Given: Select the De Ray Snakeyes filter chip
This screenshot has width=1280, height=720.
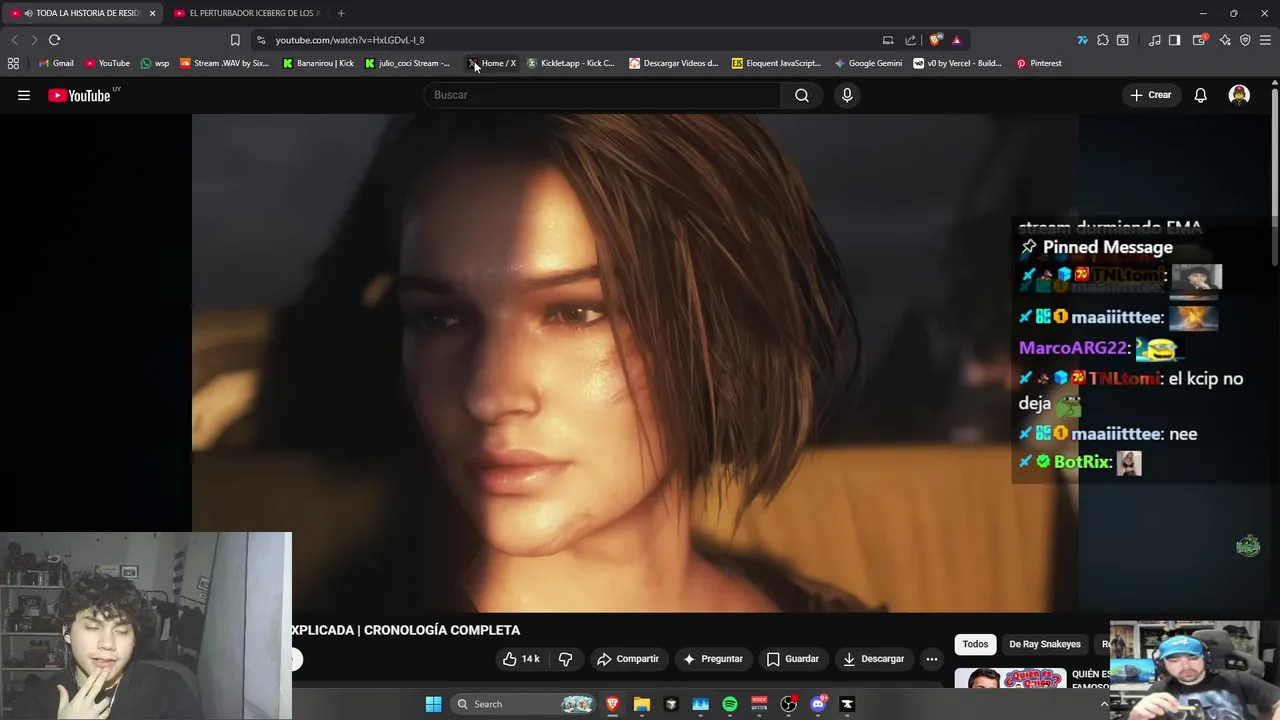Looking at the screenshot, I should coord(1044,644).
